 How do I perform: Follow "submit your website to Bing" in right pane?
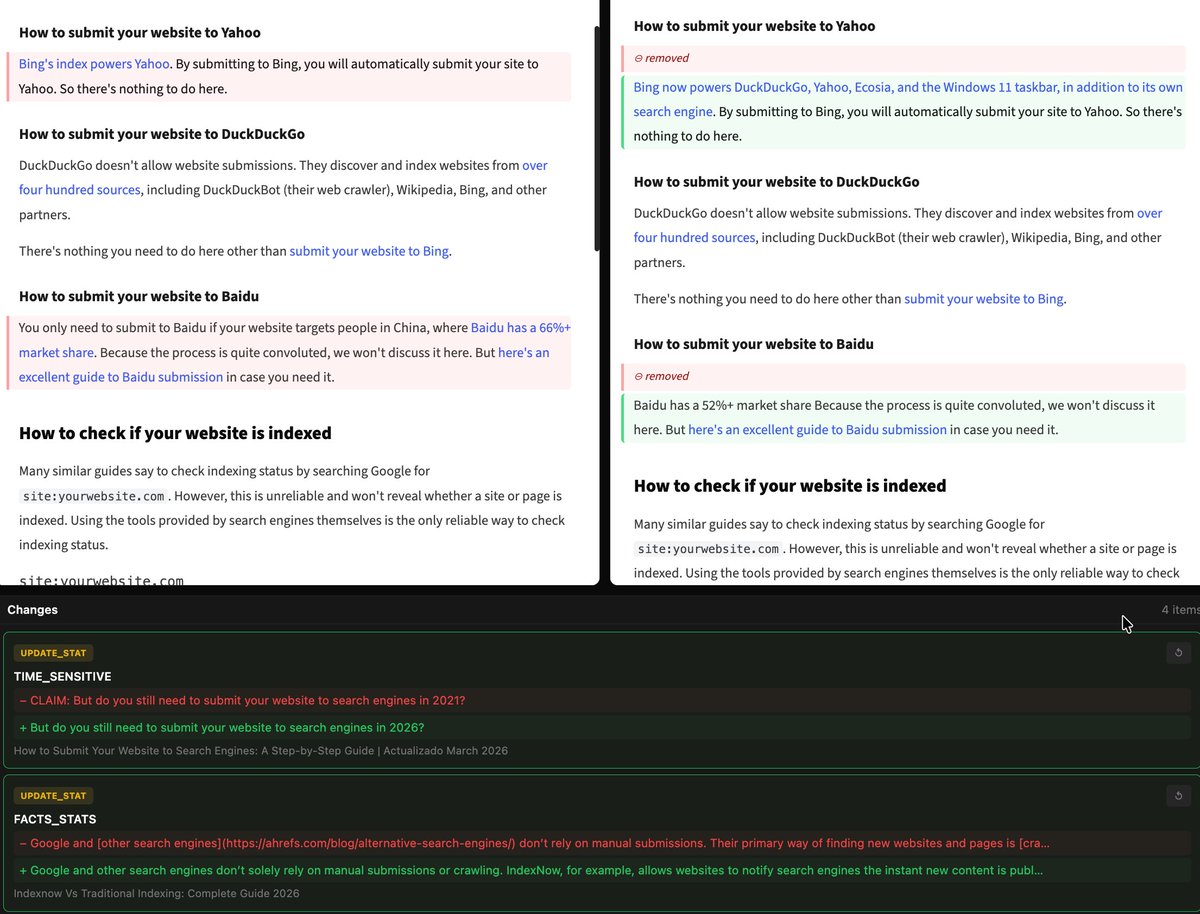pos(984,299)
